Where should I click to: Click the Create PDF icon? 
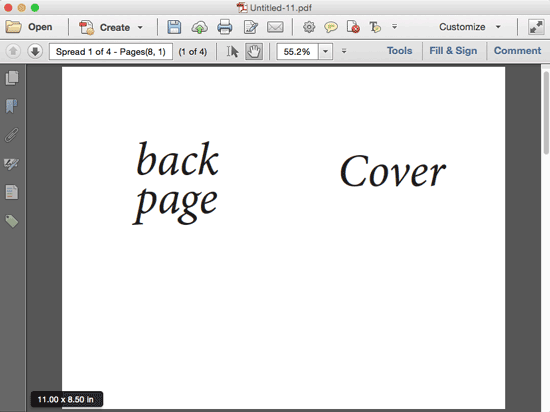pyautogui.click(x=87, y=27)
